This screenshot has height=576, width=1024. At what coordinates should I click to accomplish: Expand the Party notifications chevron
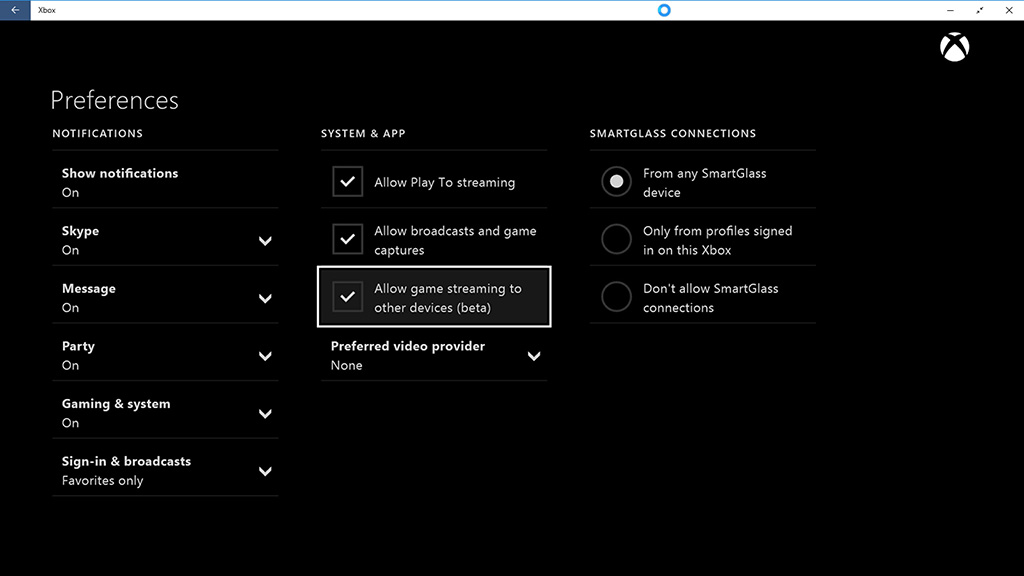tap(265, 356)
